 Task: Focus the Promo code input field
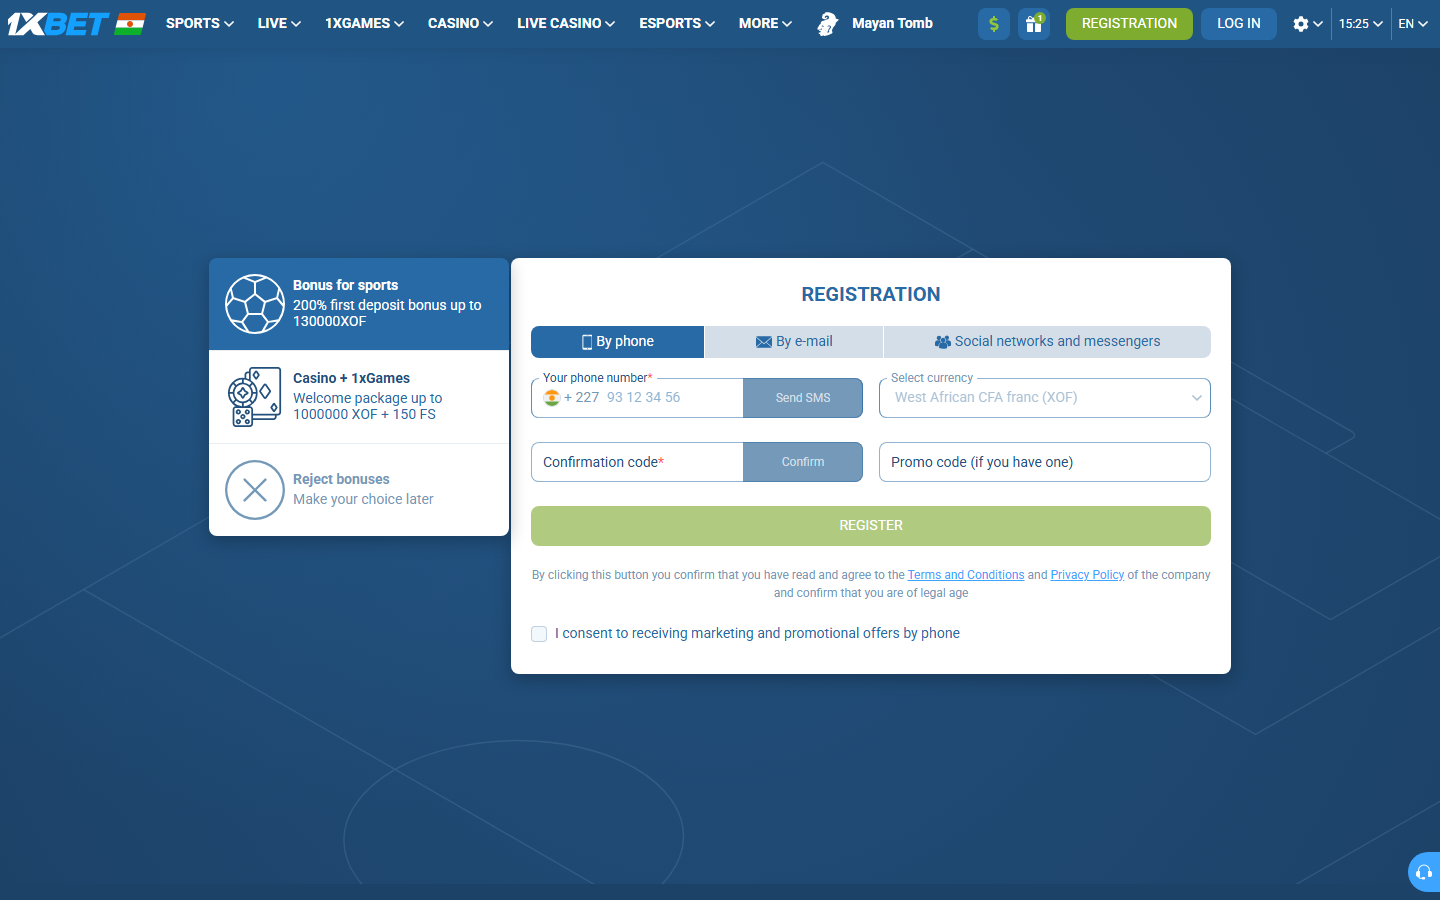pos(1045,462)
